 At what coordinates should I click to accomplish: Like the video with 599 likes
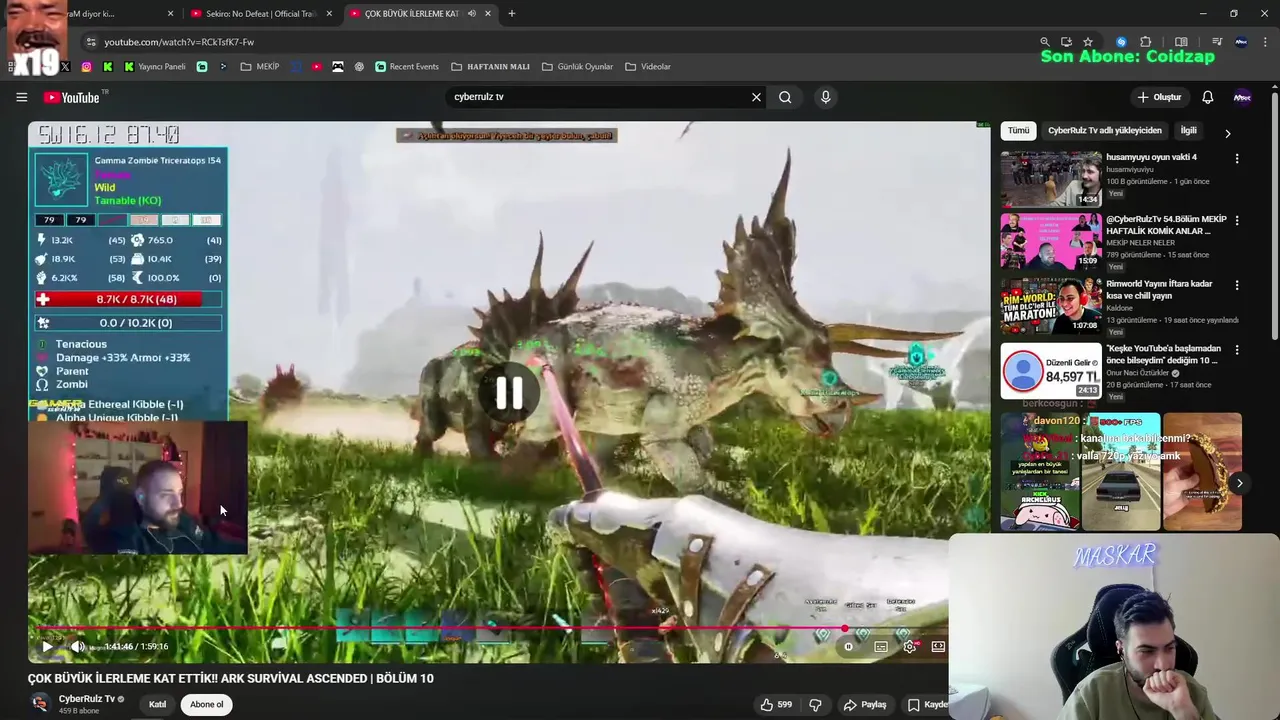776,704
